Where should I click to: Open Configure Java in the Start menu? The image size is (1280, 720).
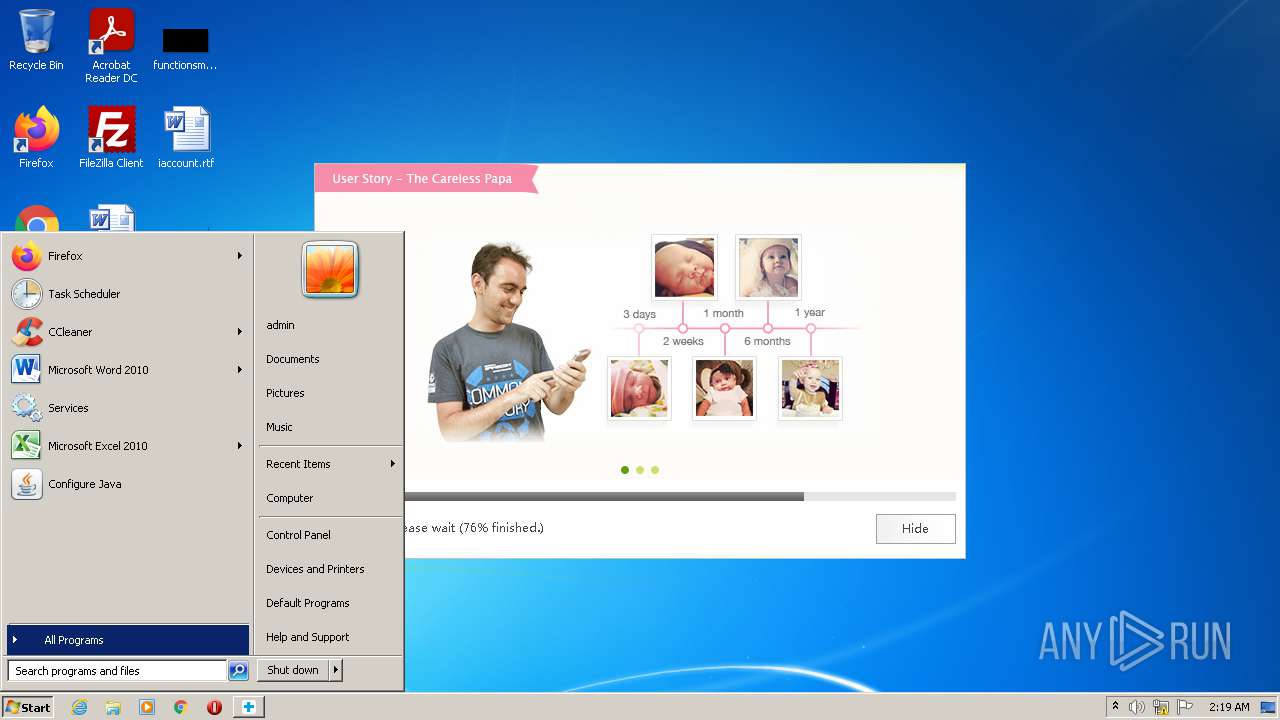(126, 484)
